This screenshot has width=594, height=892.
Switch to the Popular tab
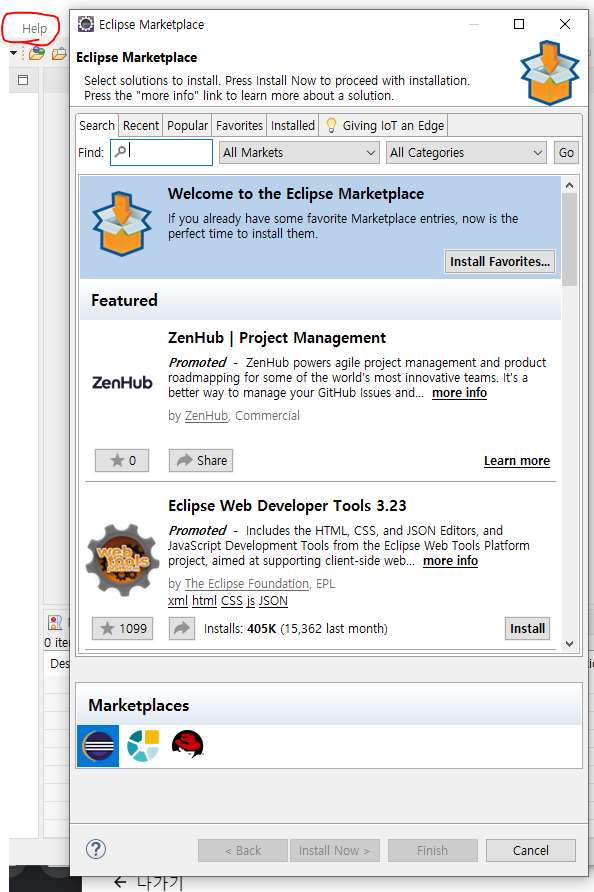187,125
